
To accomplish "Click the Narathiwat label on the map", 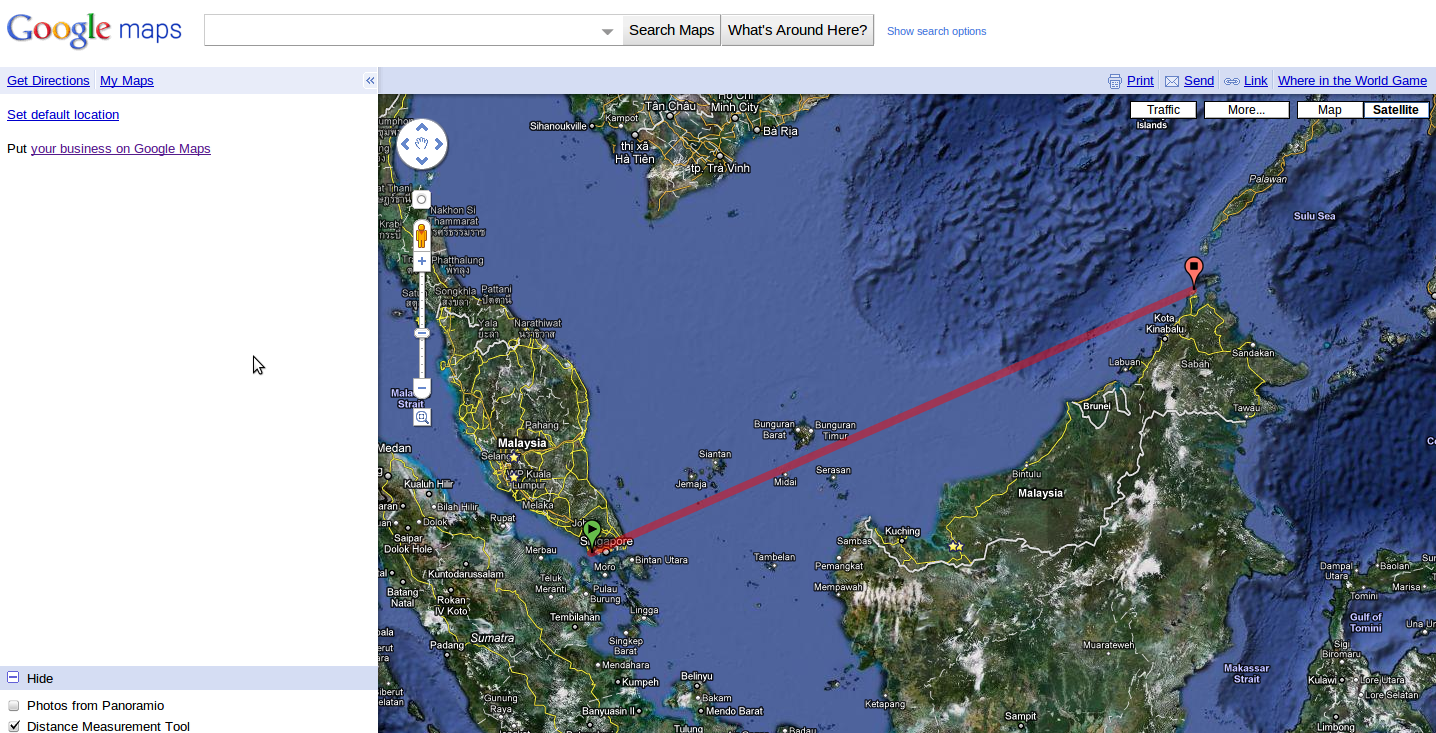I will [539, 324].
